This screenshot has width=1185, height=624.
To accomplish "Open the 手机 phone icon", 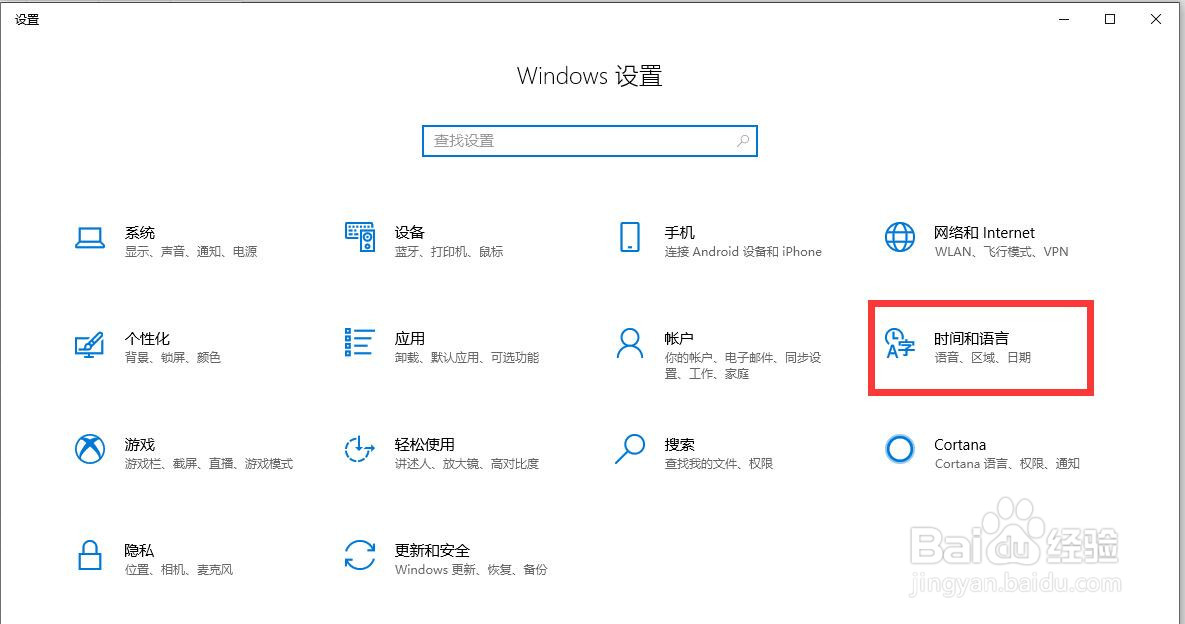I will coord(630,236).
